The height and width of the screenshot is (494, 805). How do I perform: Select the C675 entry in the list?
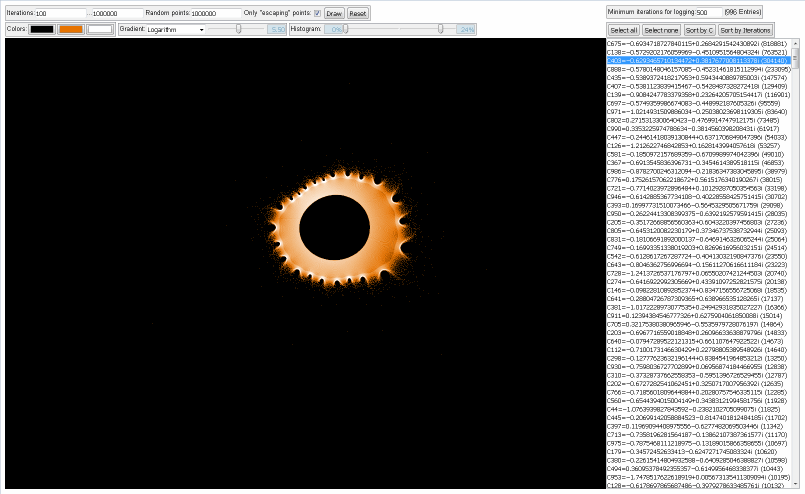(x=697, y=44)
